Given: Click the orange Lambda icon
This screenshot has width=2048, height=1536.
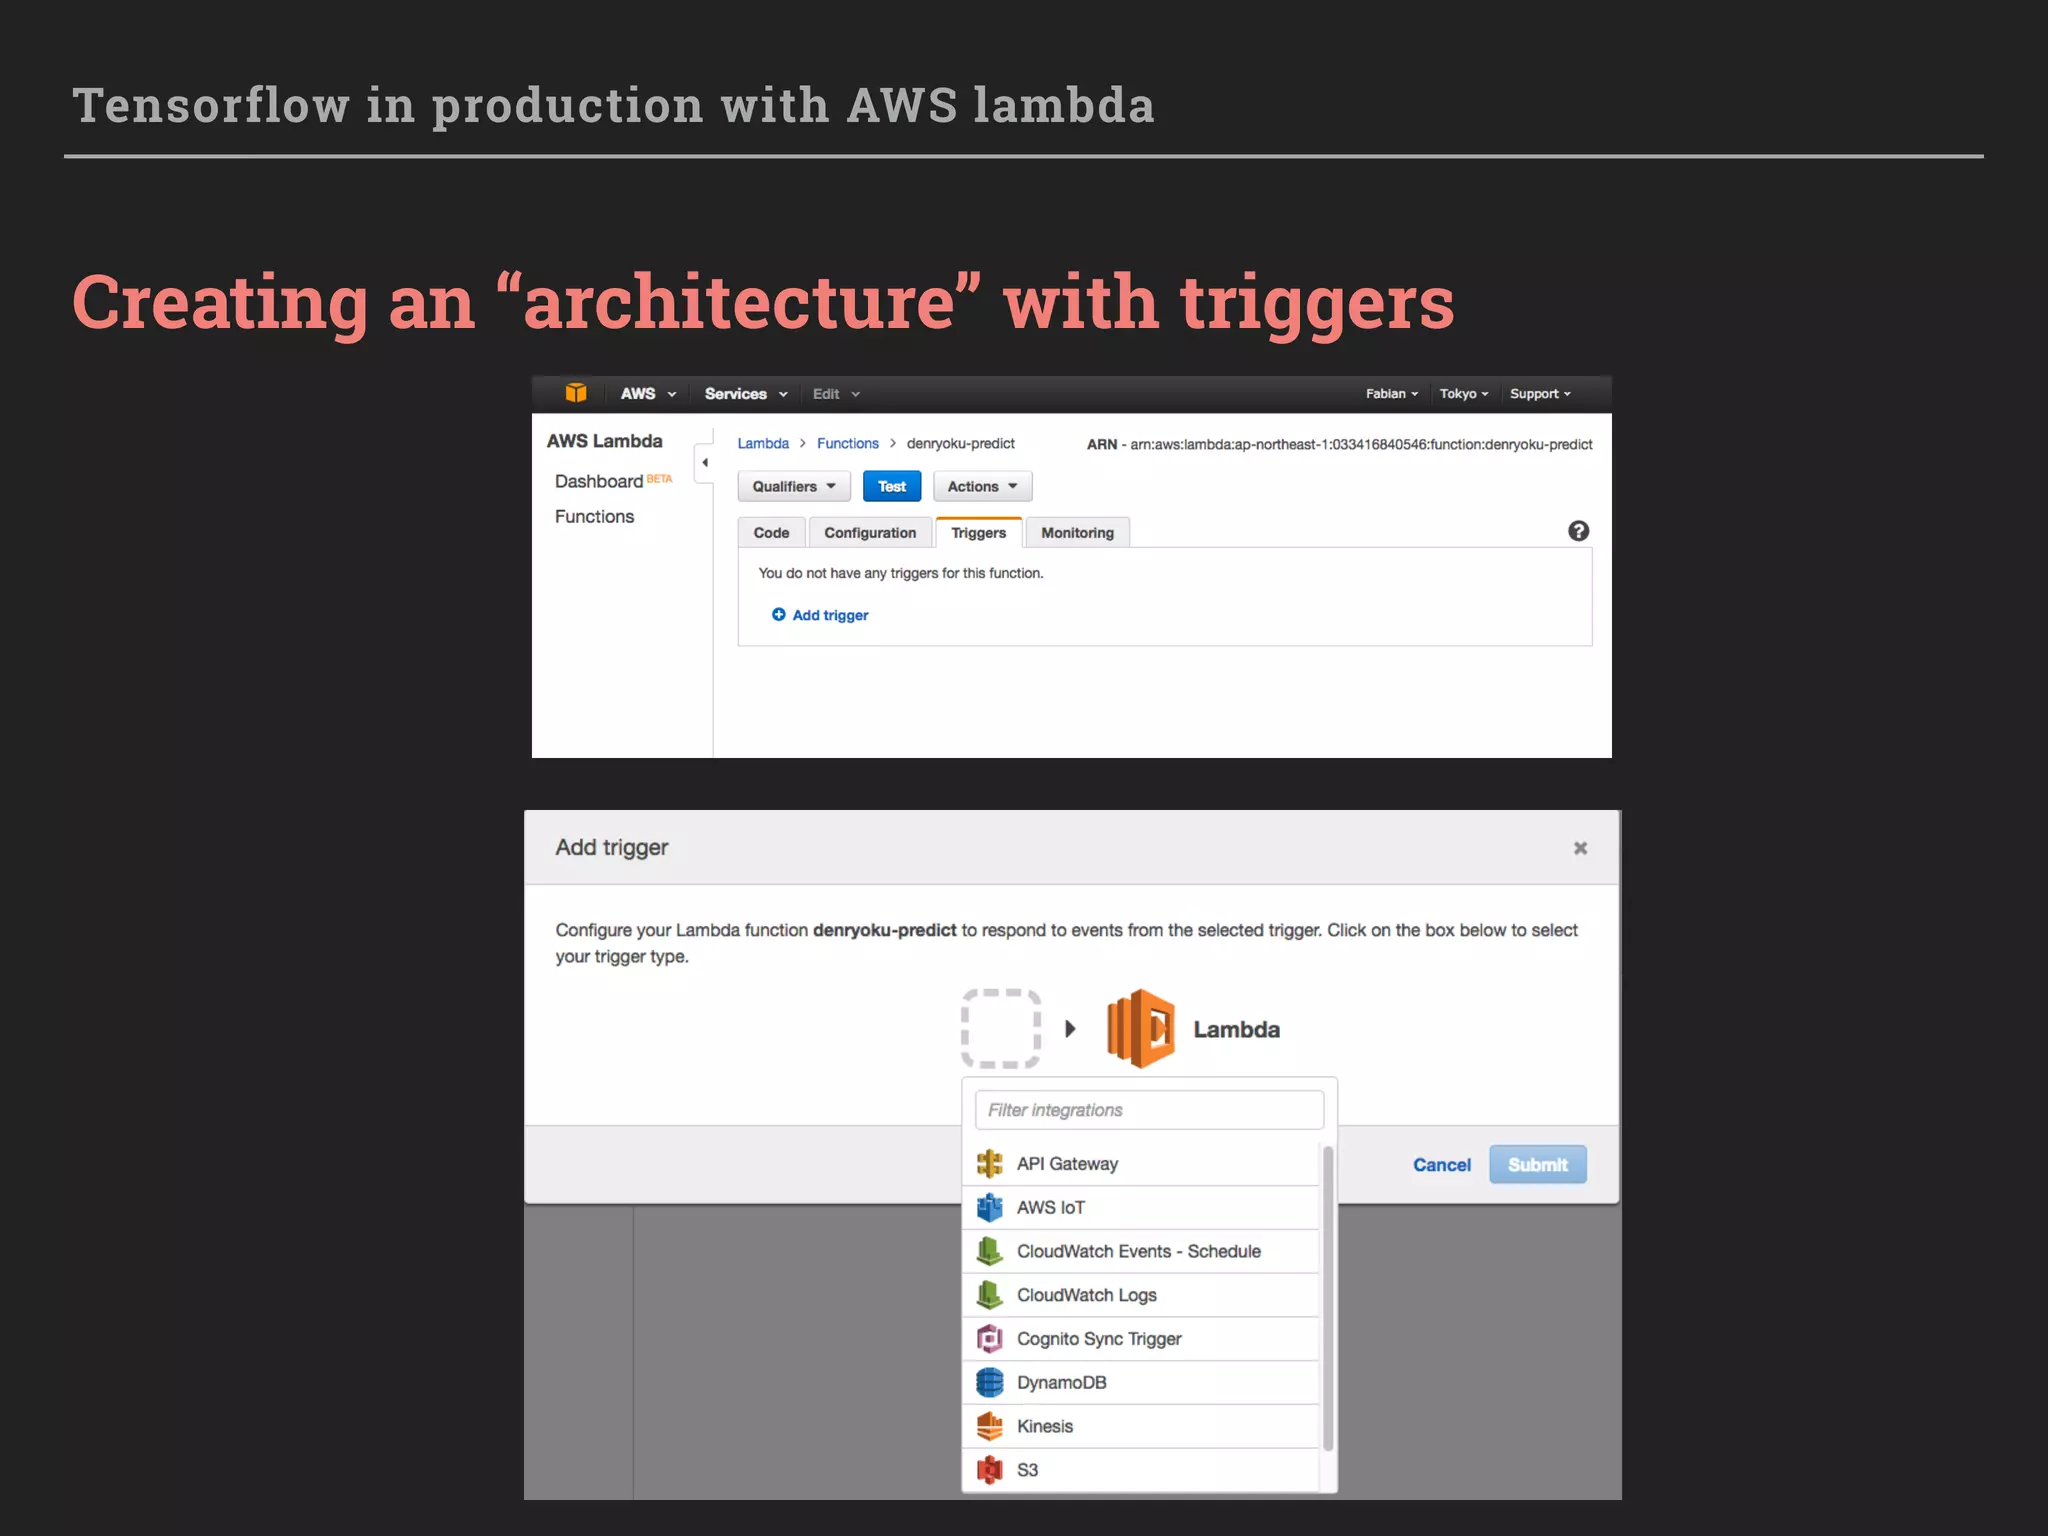Looking at the screenshot, I should (x=1141, y=1029).
